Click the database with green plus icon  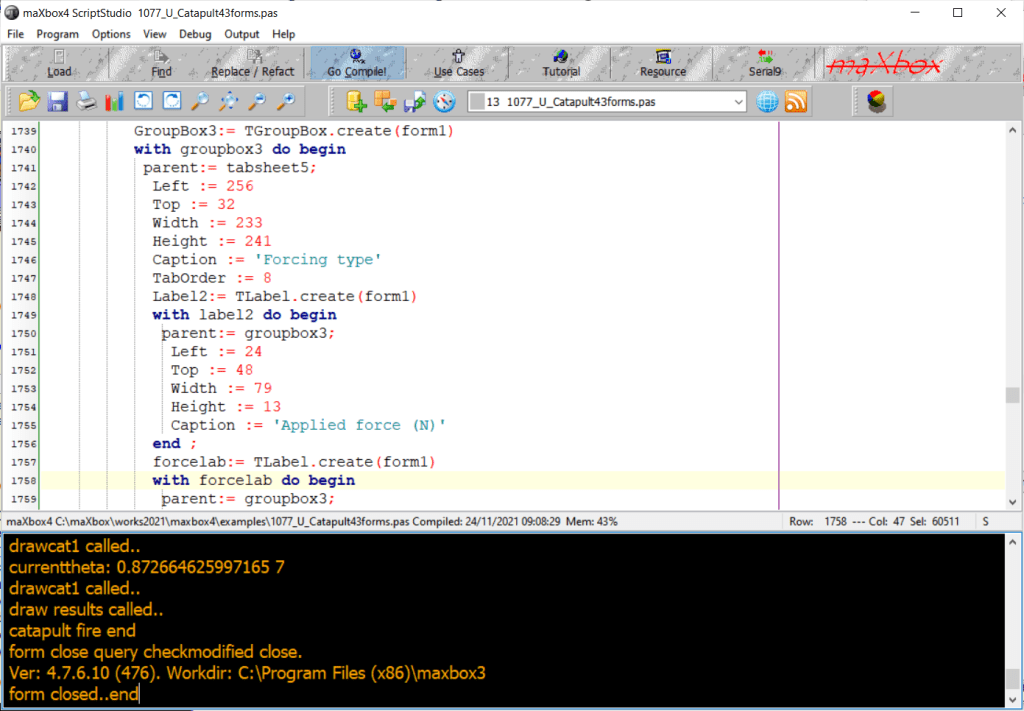357,101
